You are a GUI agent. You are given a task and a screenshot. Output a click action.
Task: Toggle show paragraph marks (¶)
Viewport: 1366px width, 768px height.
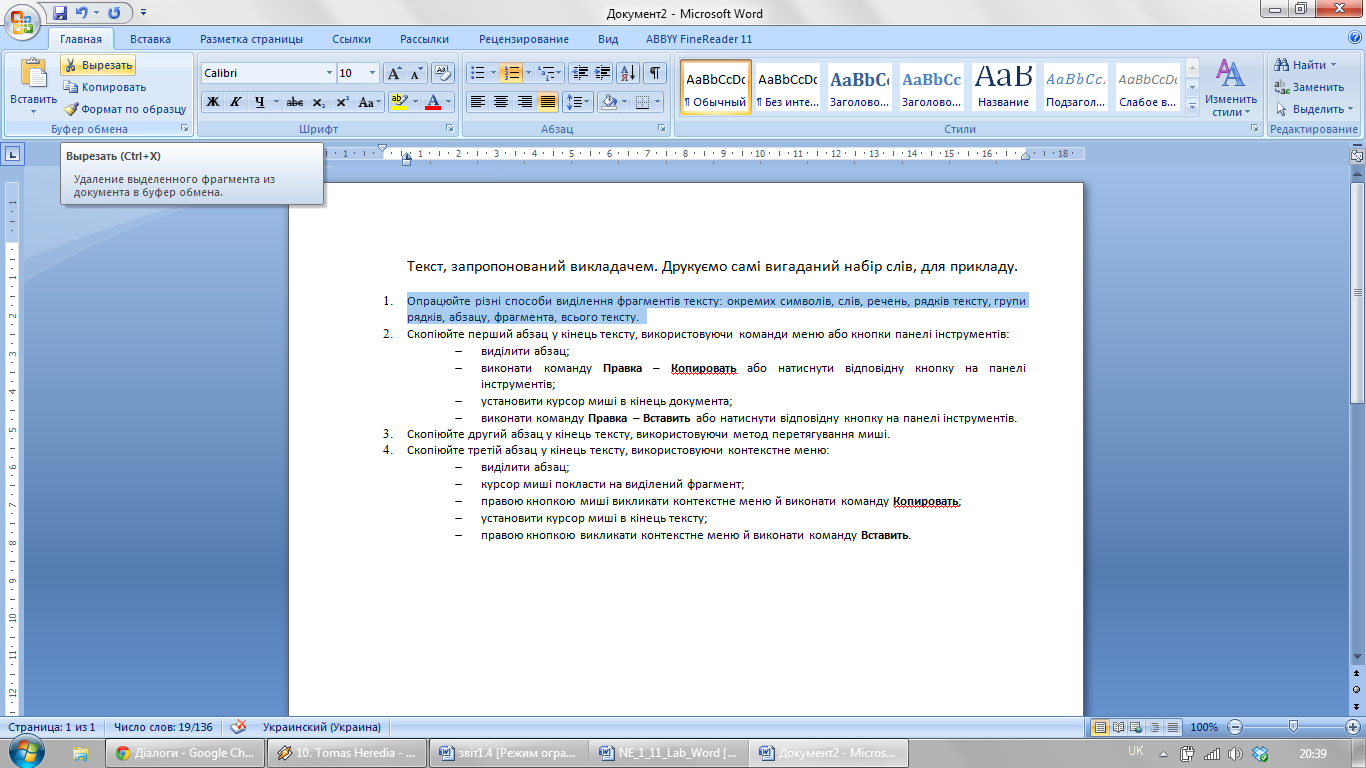[x=655, y=73]
